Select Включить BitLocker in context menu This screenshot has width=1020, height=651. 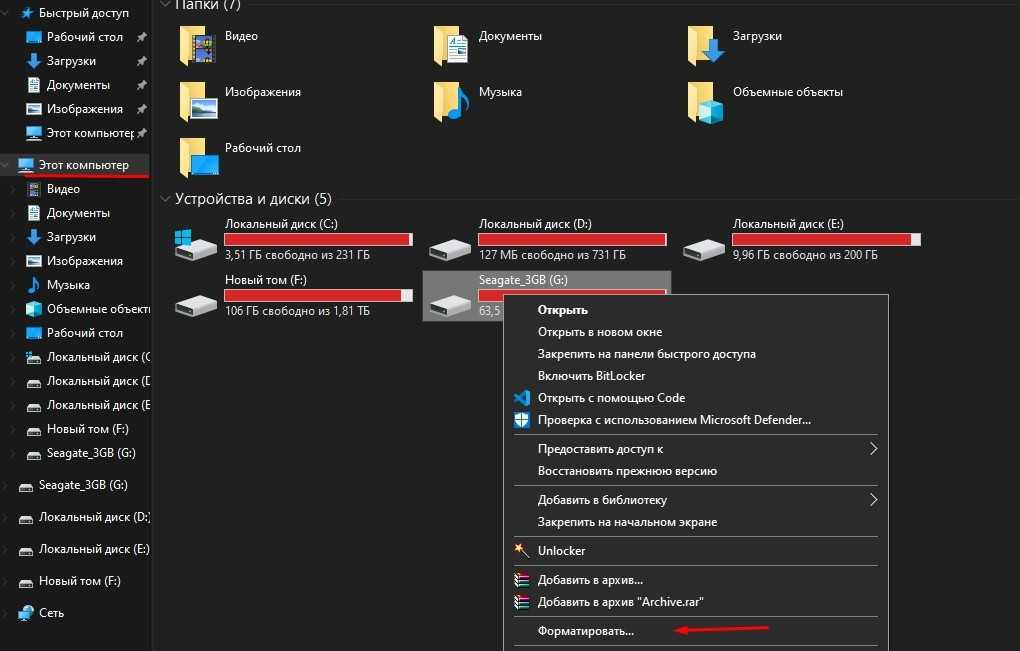coord(591,376)
